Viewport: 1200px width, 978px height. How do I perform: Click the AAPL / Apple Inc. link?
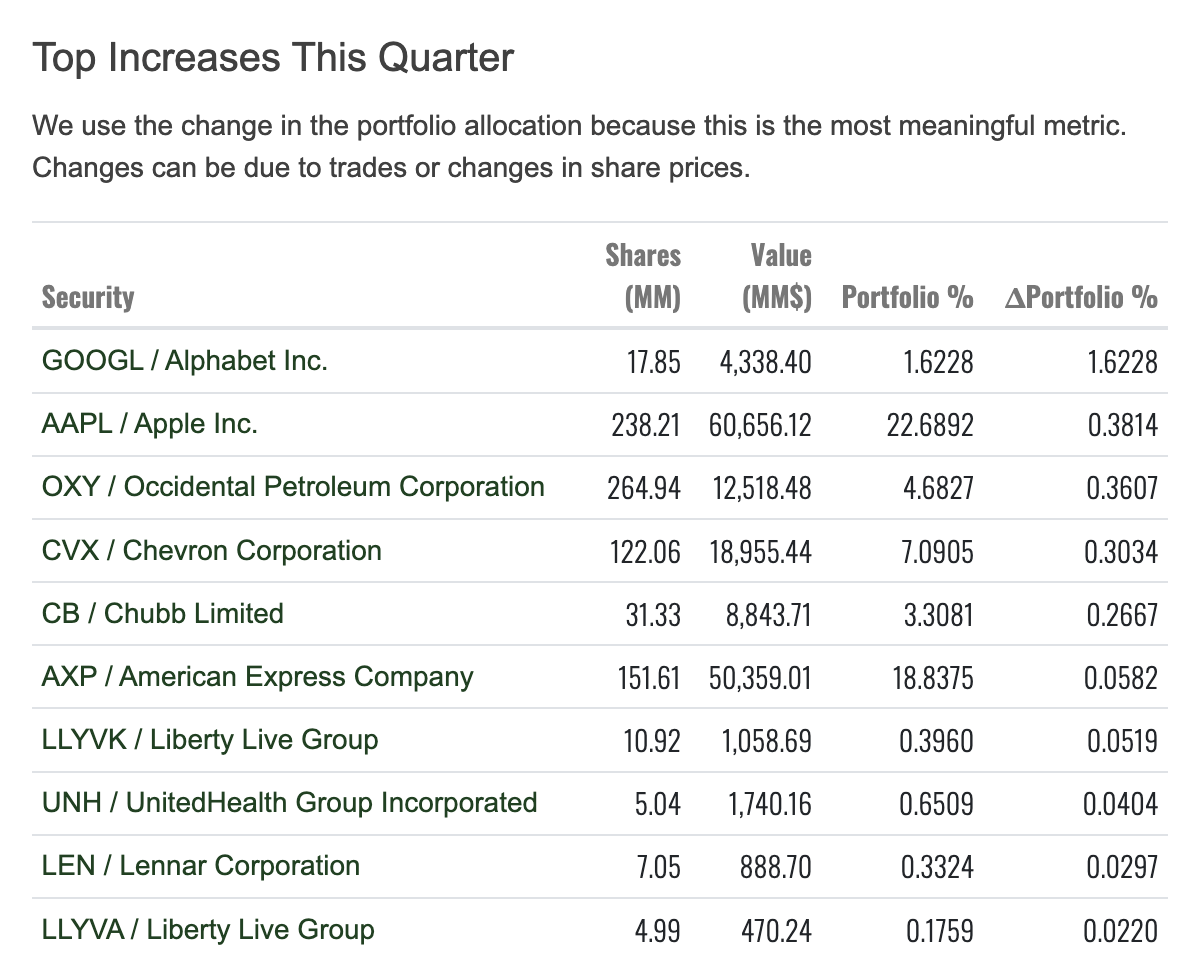(x=150, y=423)
